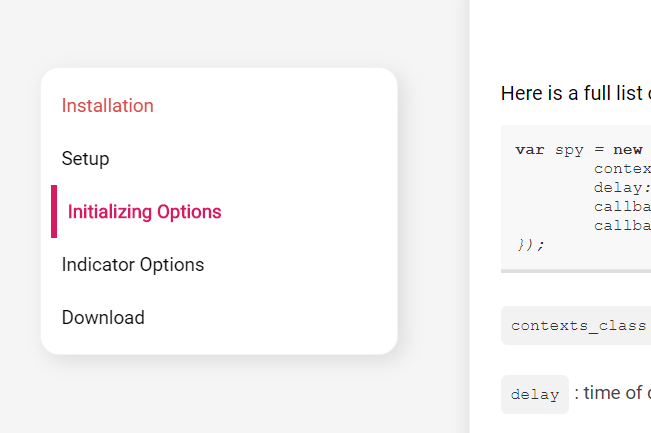
Task: Jump to the Indicator Options section
Action: tap(133, 264)
